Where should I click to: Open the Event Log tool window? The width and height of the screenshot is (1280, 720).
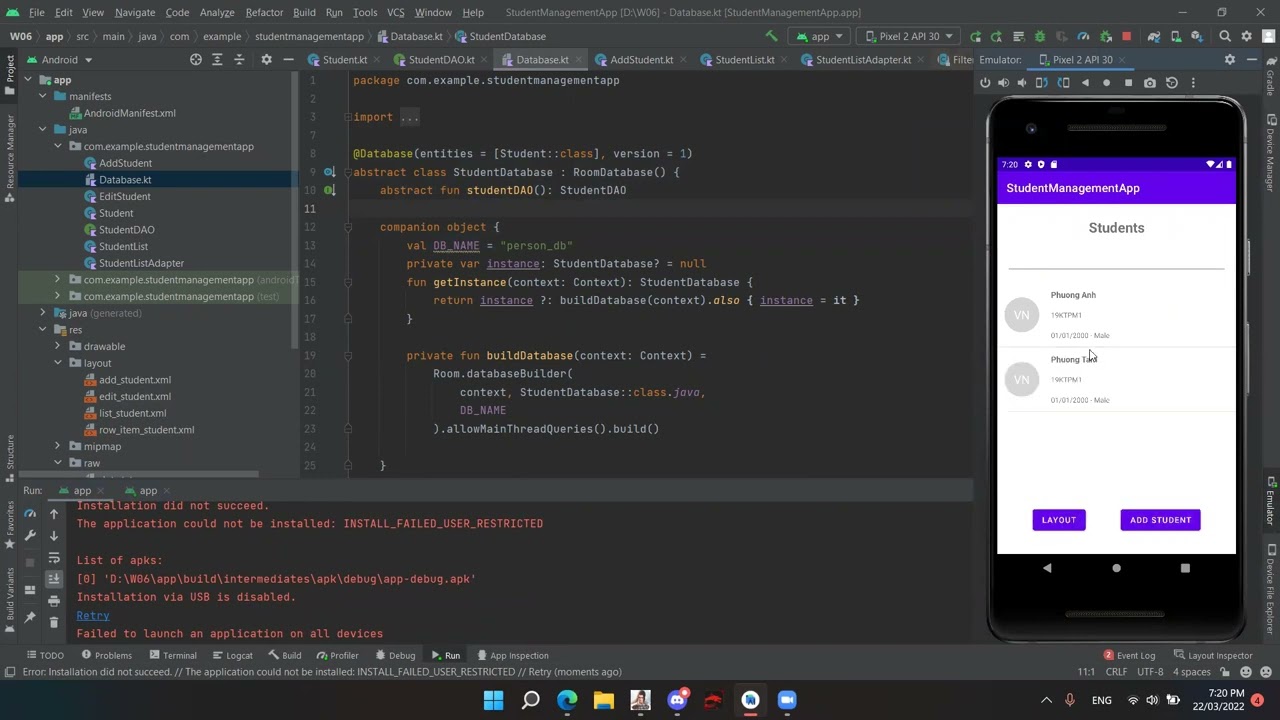[x=1129, y=656]
